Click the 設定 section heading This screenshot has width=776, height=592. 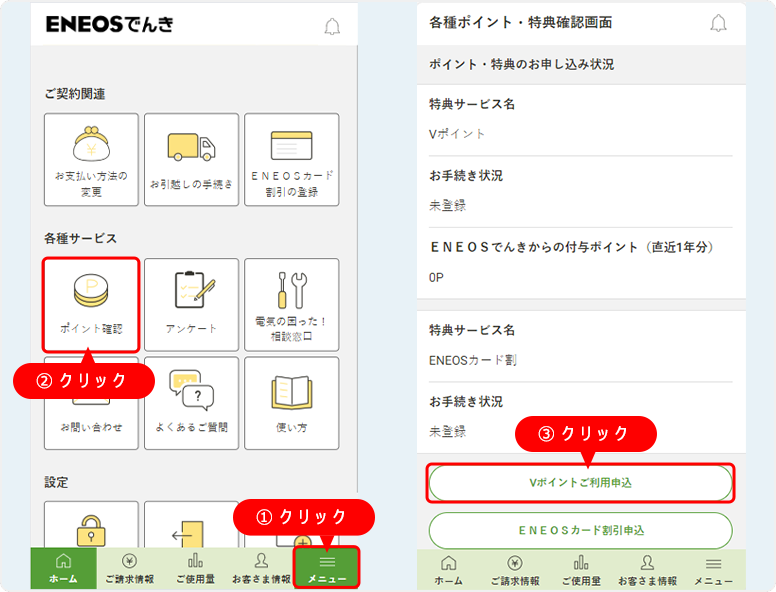click(x=56, y=482)
